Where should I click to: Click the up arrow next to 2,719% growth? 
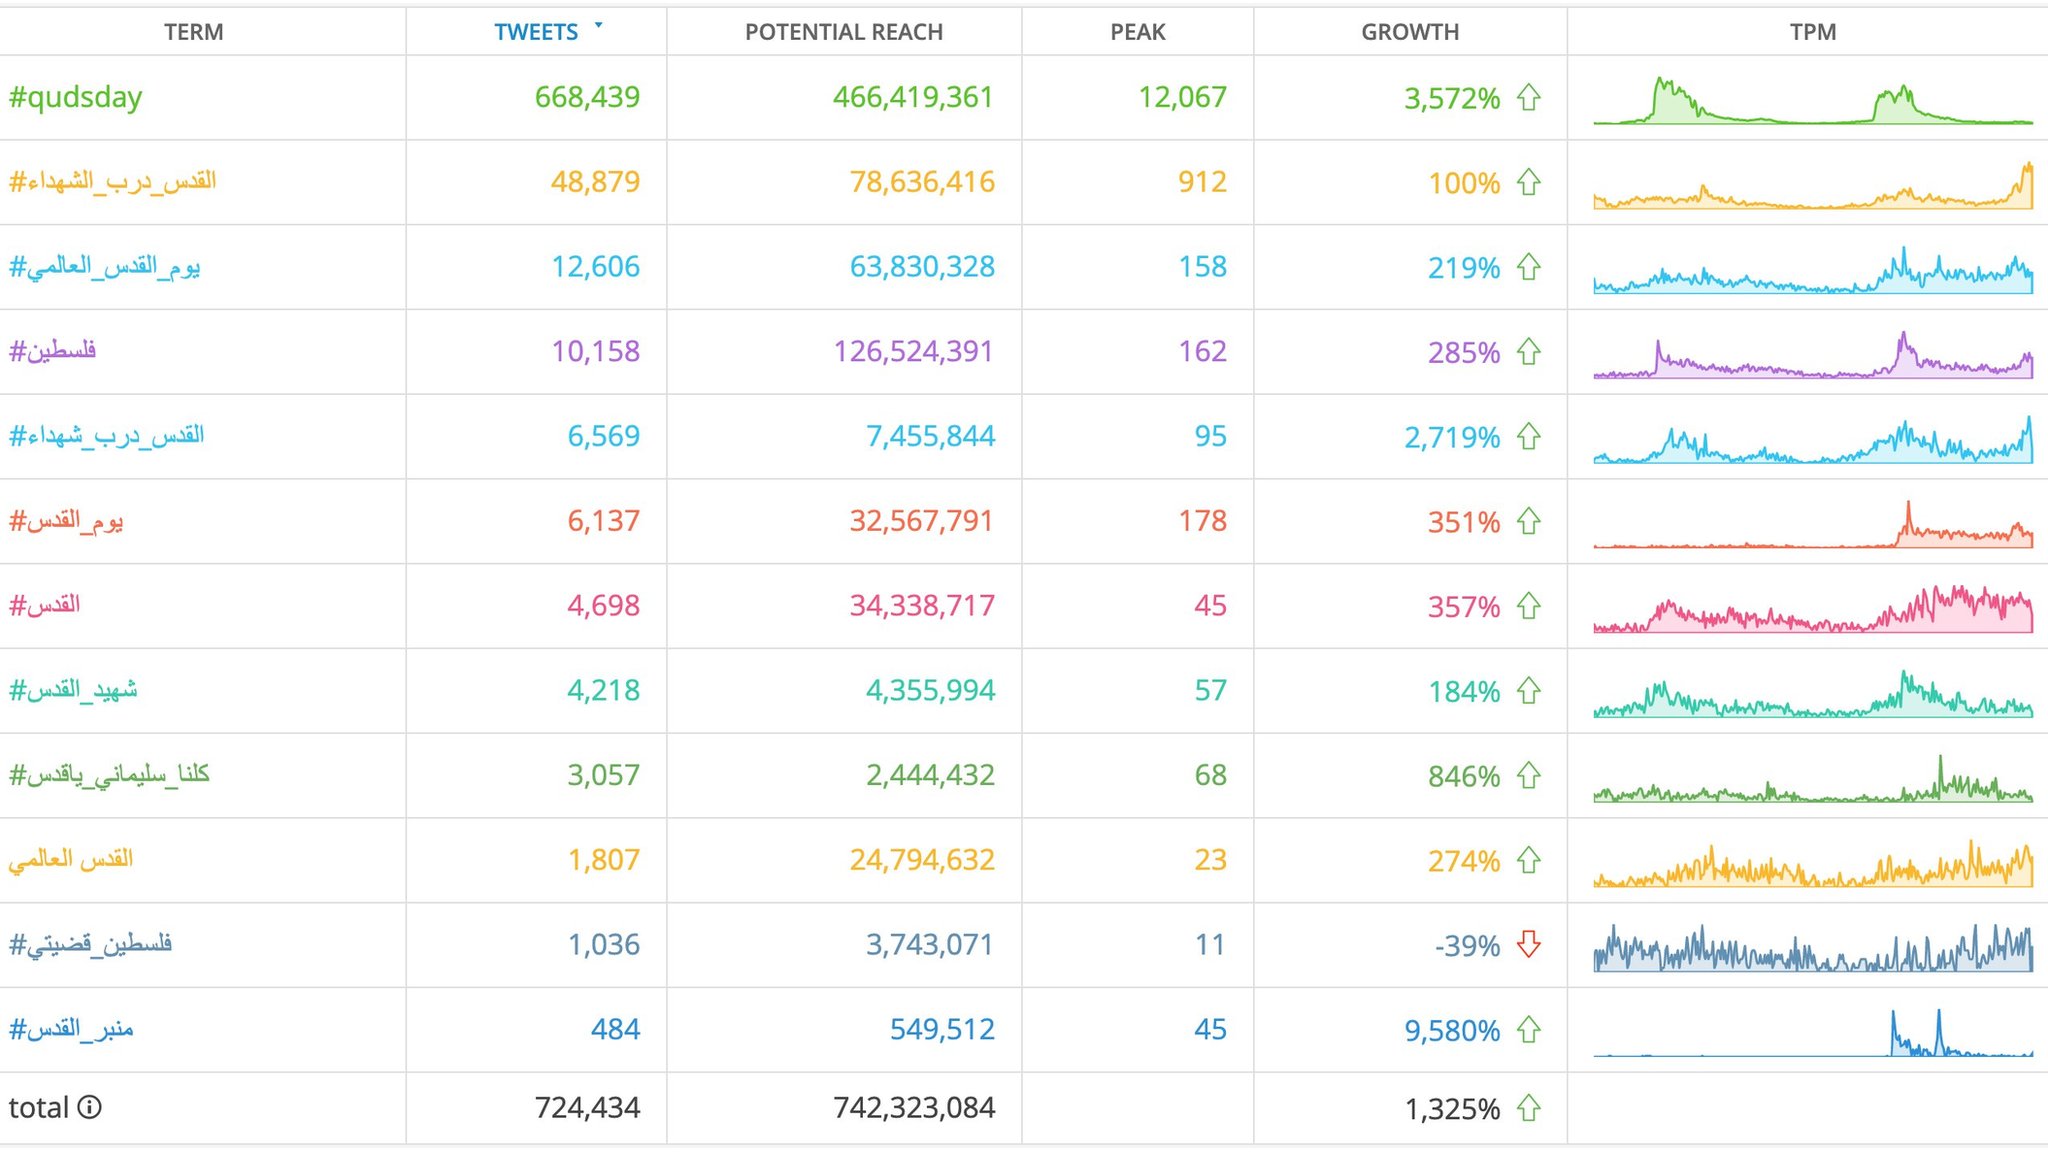tap(1528, 436)
